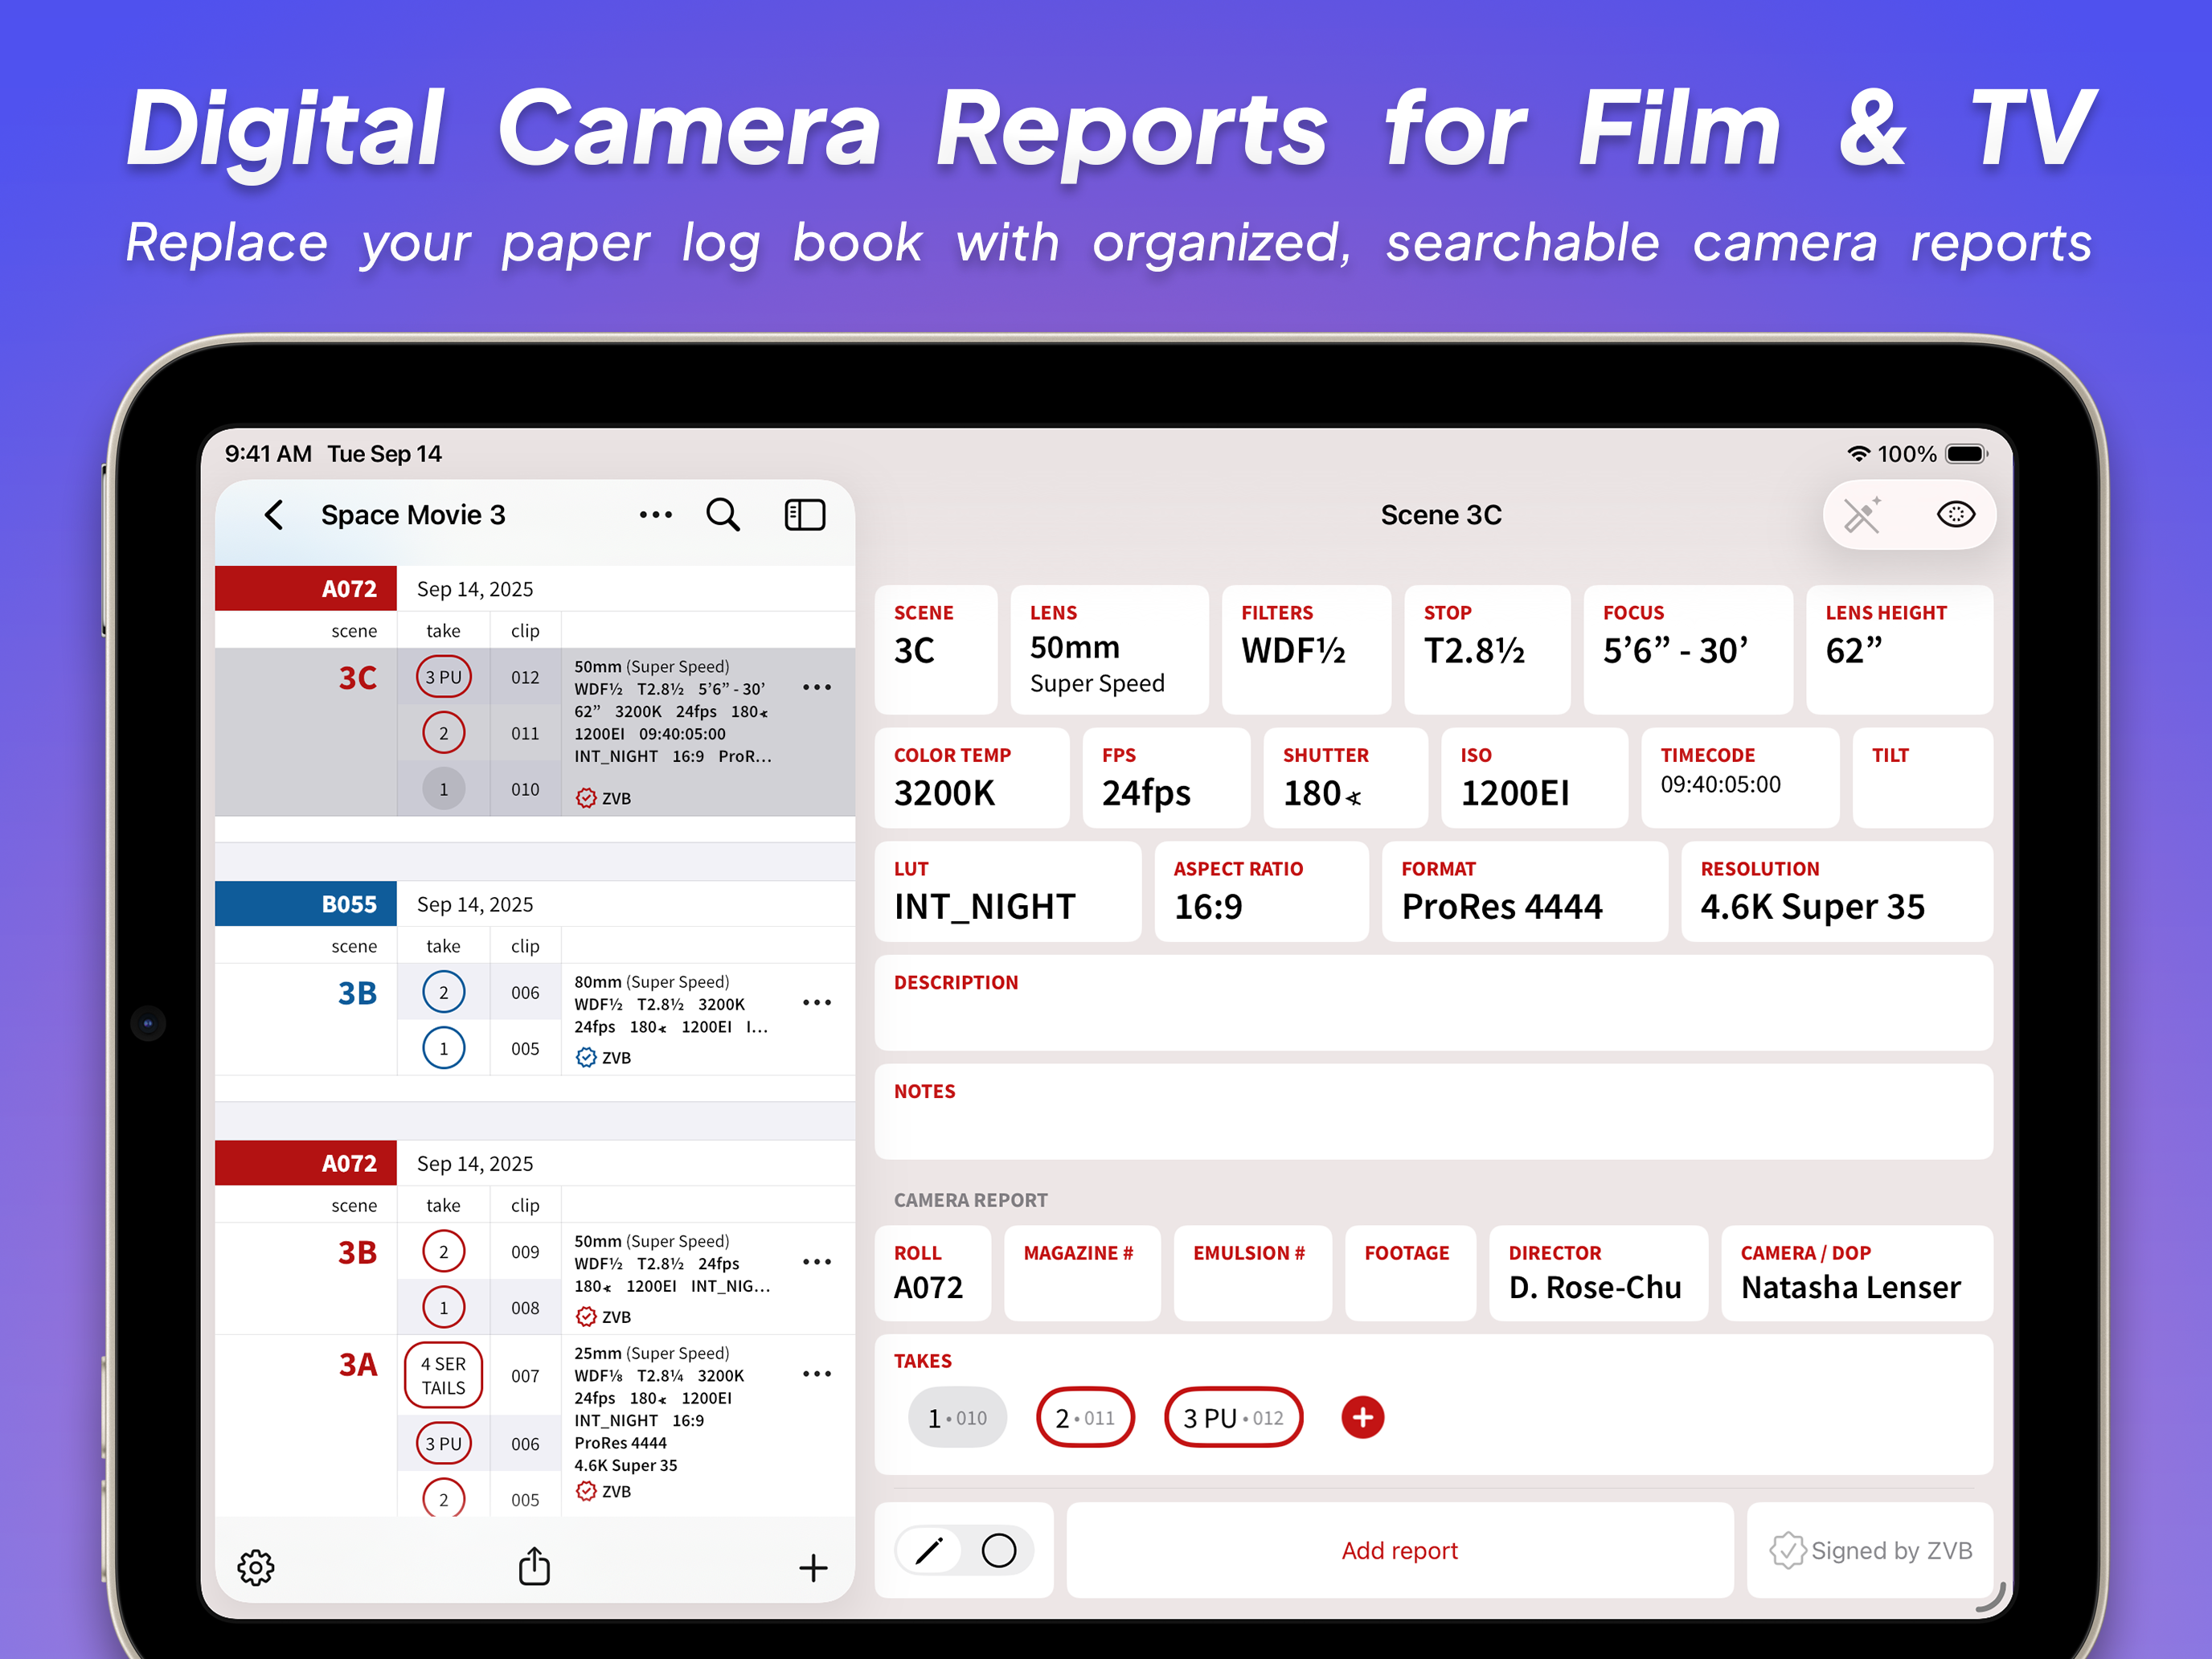Open settings gear in sidebar

pyautogui.click(x=256, y=1567)
